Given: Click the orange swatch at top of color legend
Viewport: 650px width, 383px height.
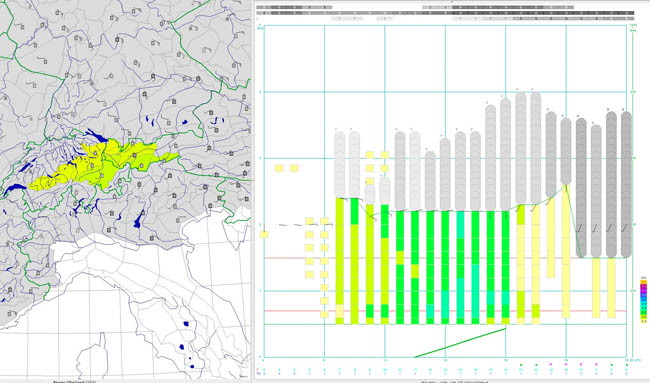Looking at the screenshot, I should pyautogui.click(x=644, y=281).
